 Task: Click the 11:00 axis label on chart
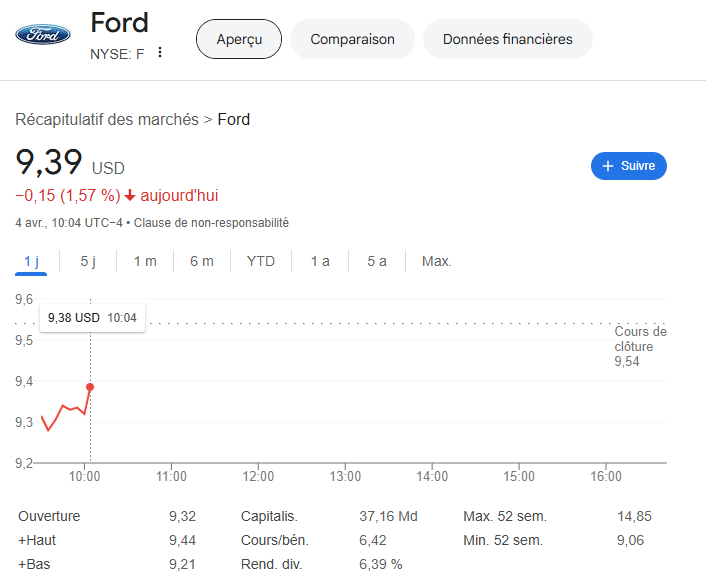171,476
